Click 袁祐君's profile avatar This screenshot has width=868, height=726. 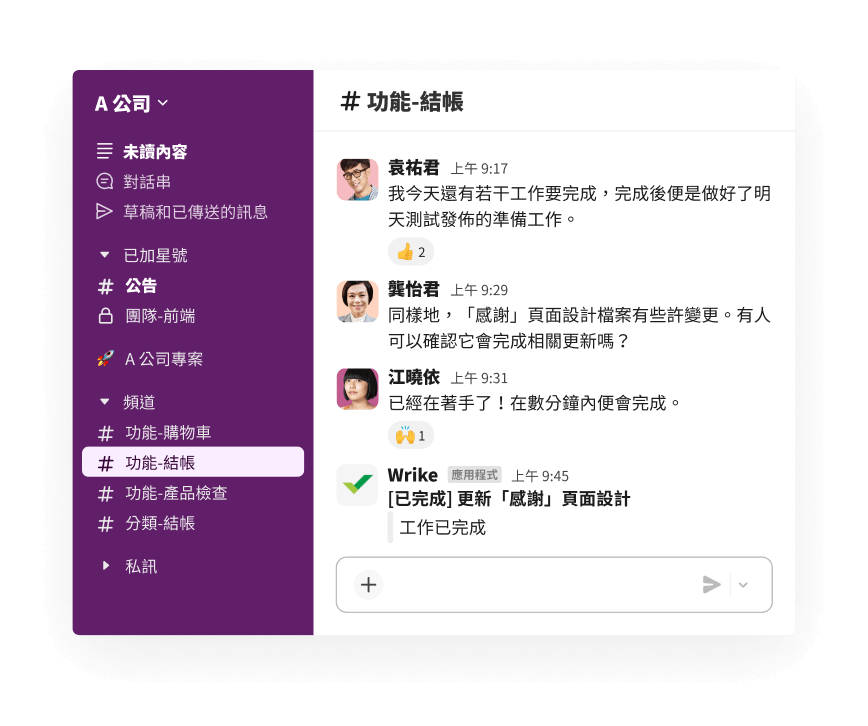point(358,179)
